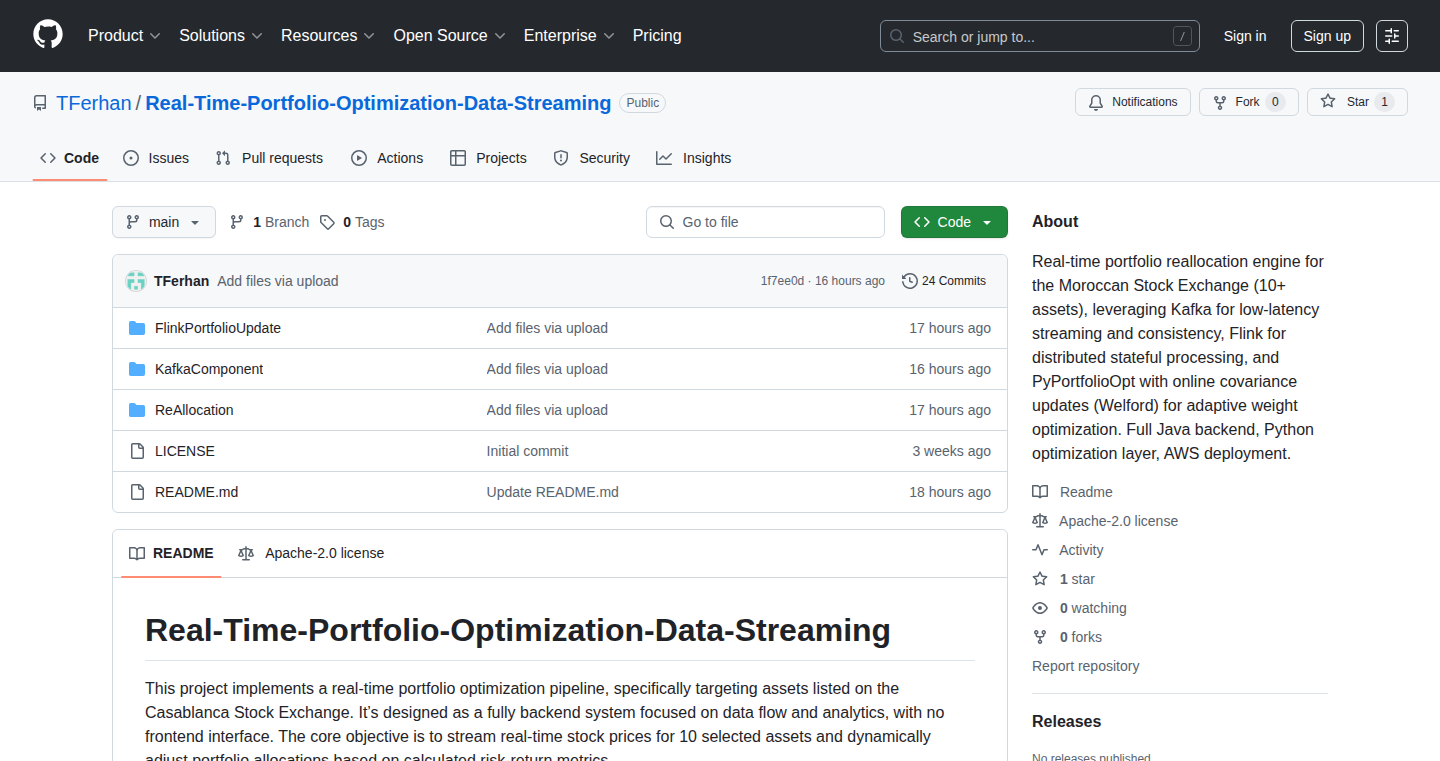Screen dimensions: 1440x761
Task: Expand the Resources menu
Action: (x=328, y=36)
